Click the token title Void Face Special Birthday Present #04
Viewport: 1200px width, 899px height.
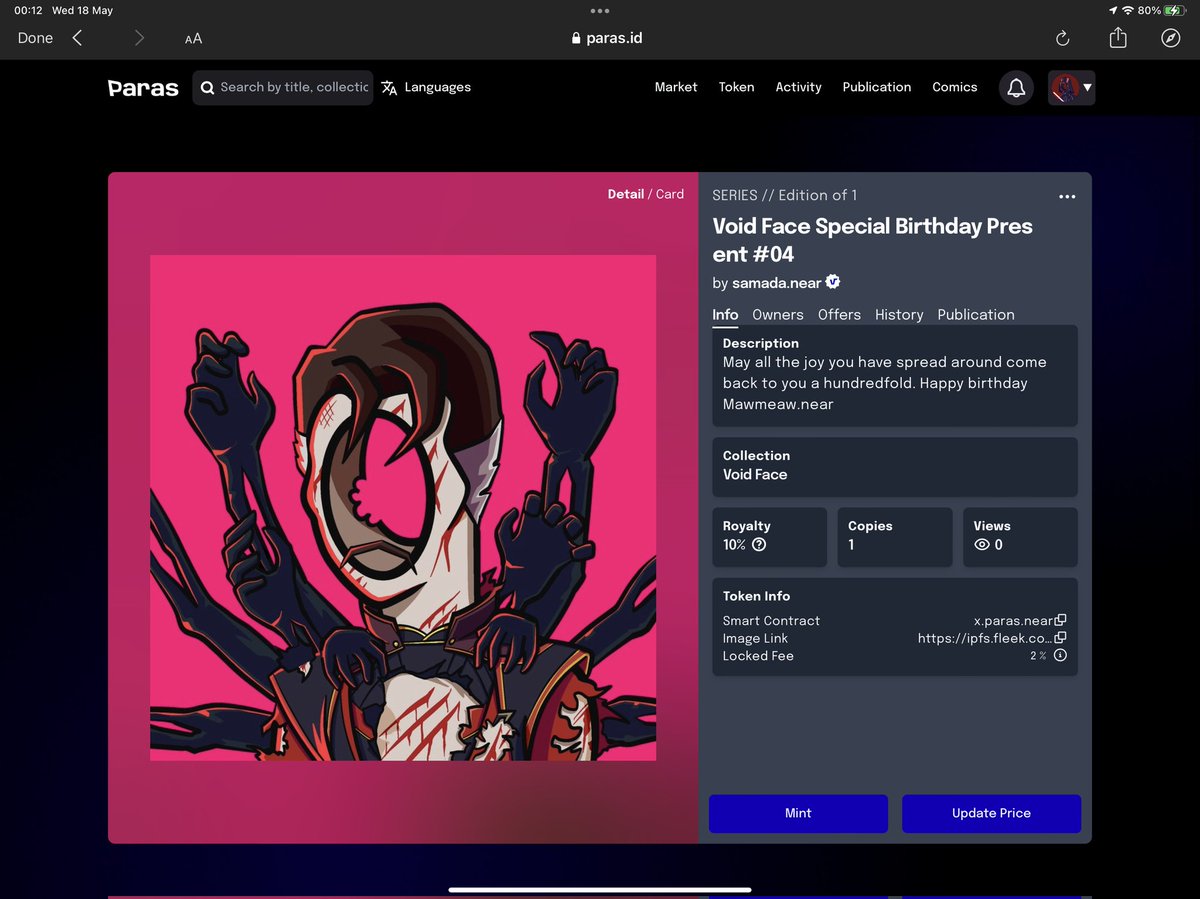click(x=872, y=240)
